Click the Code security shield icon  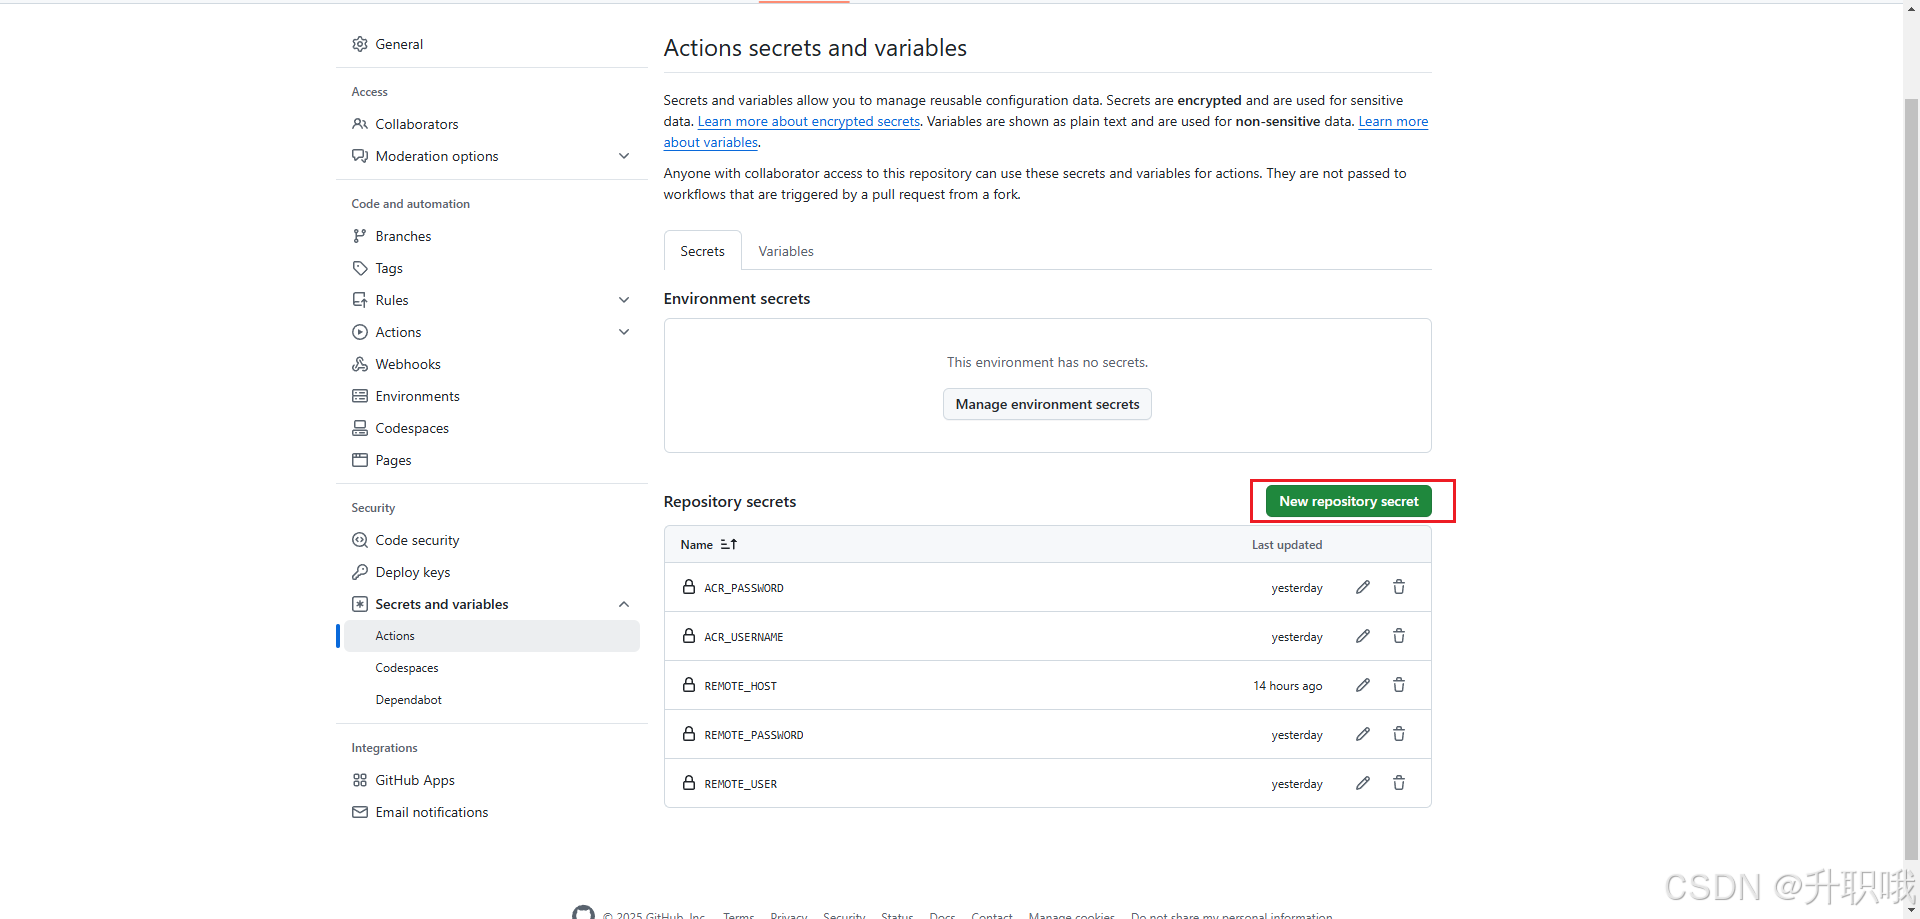click(x=360, y=540)
